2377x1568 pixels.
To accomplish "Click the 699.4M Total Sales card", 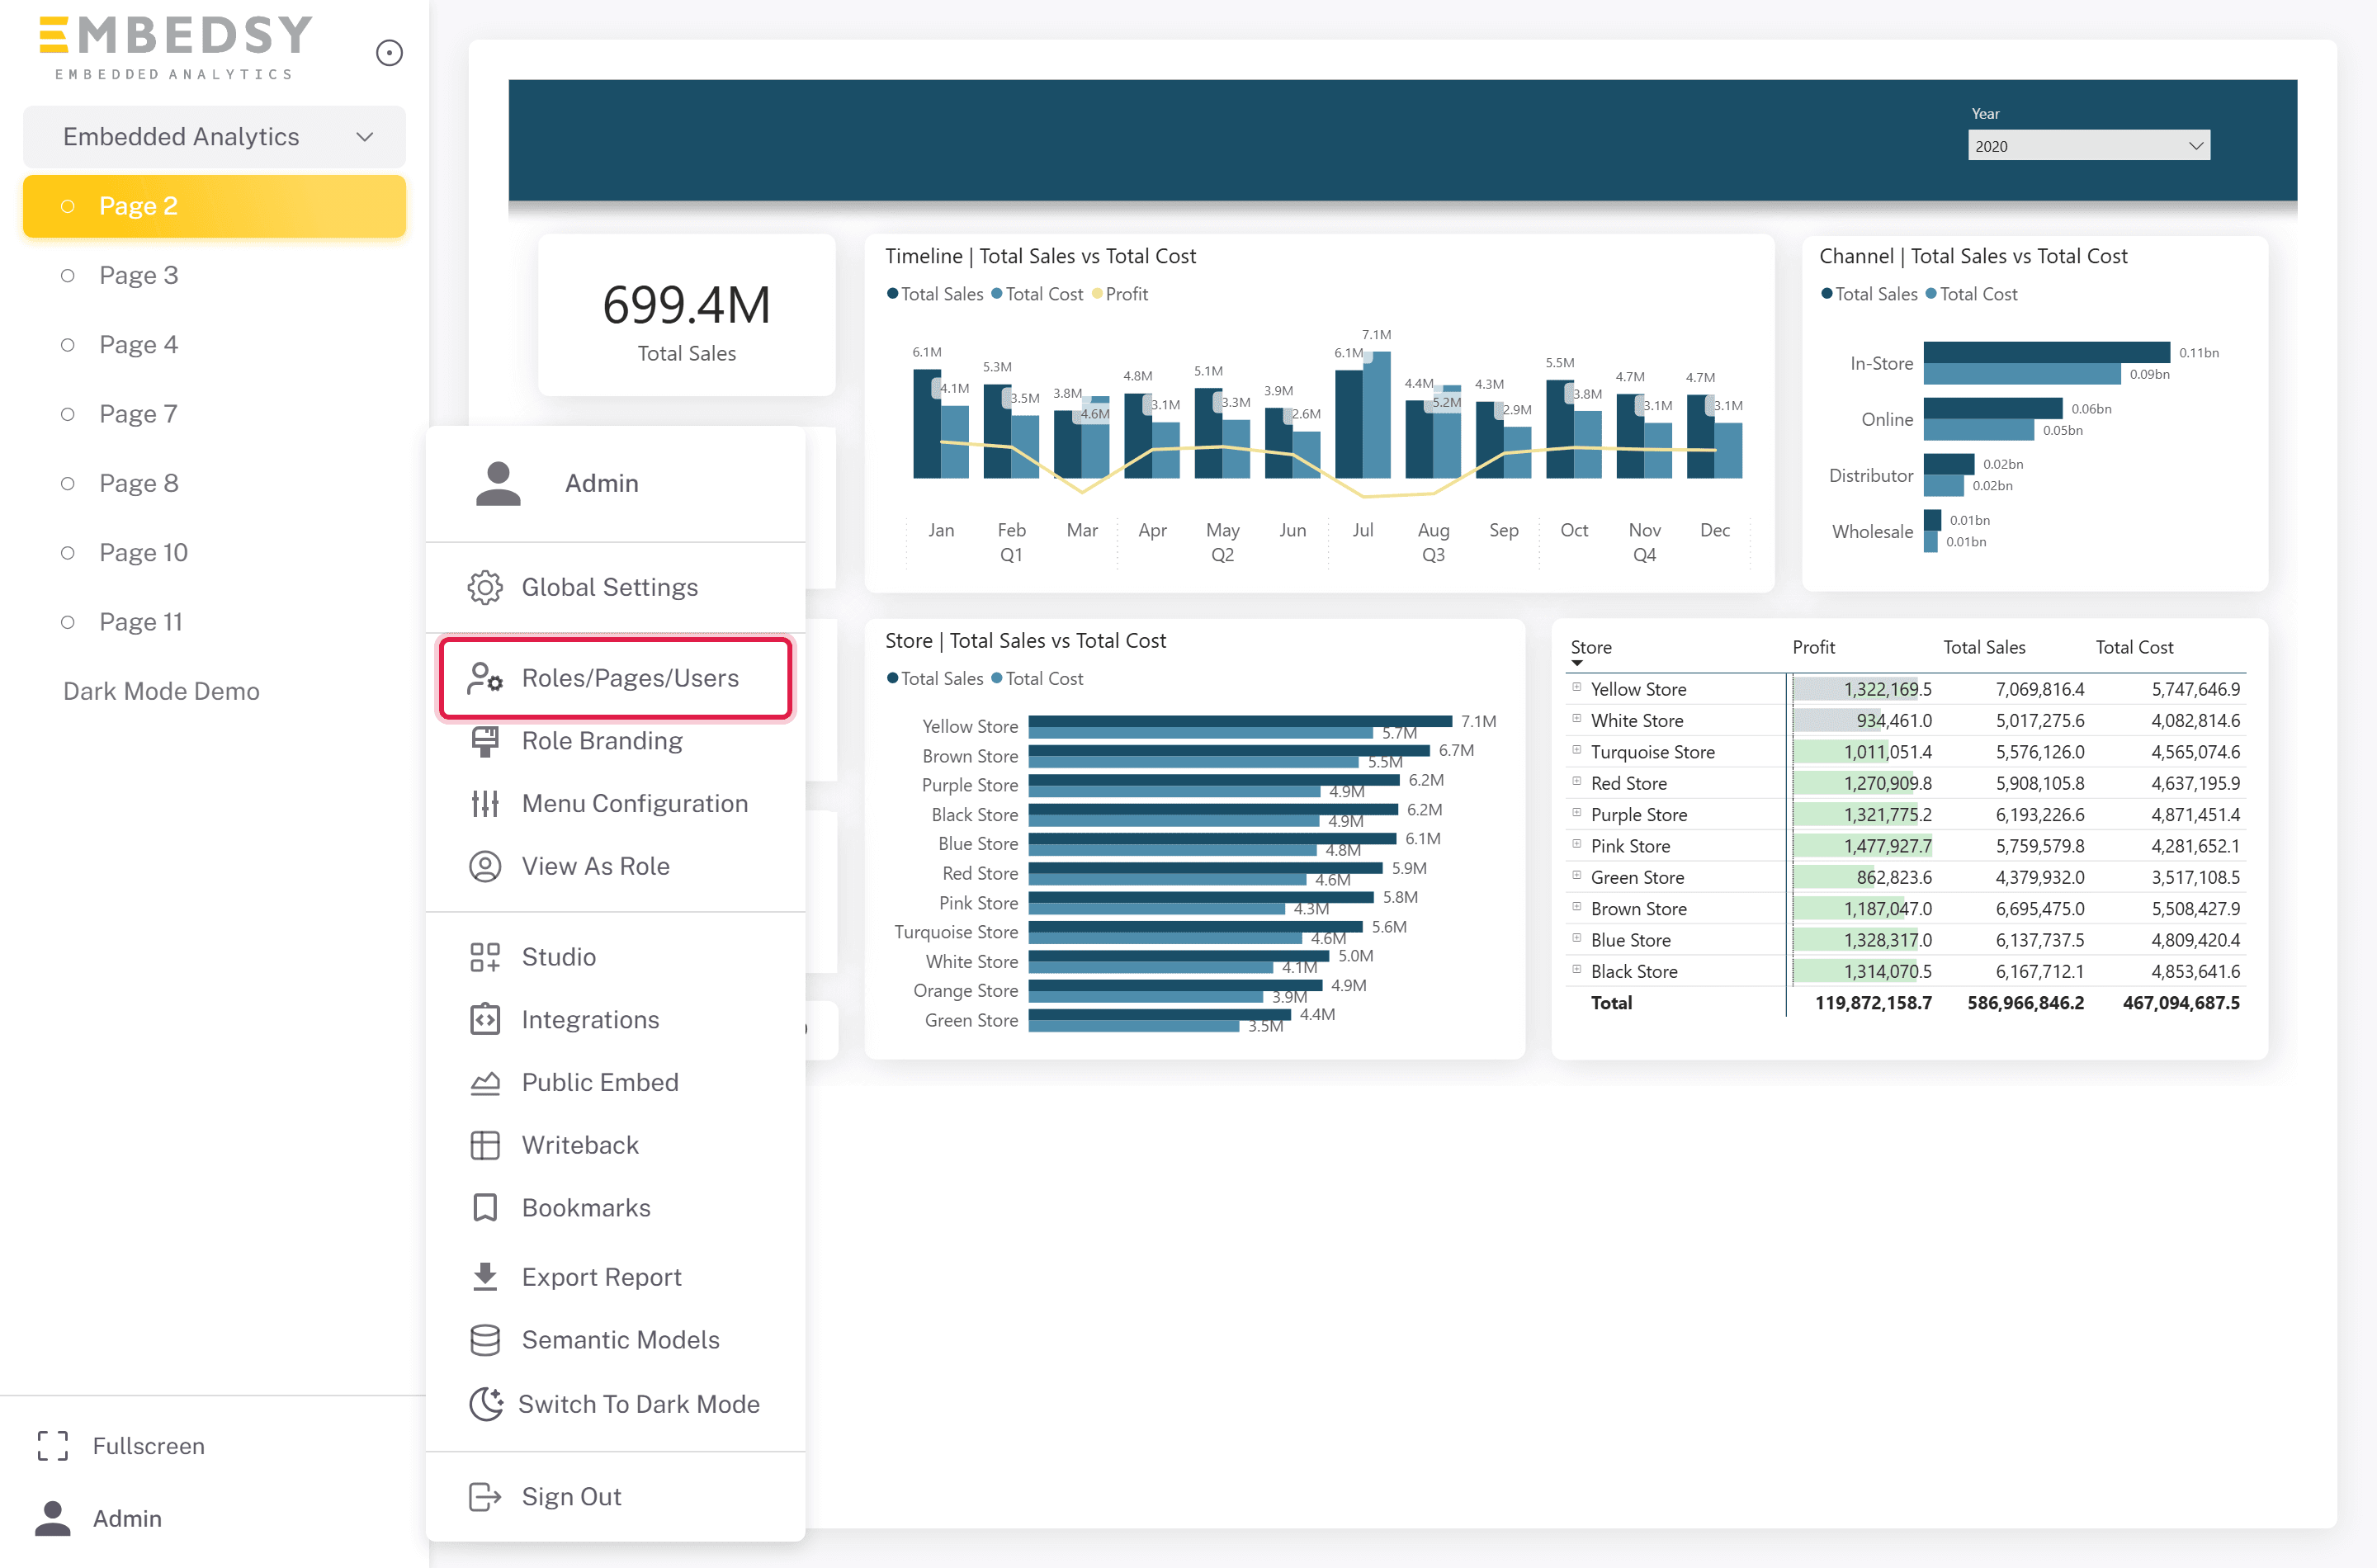I will [686, 317].
